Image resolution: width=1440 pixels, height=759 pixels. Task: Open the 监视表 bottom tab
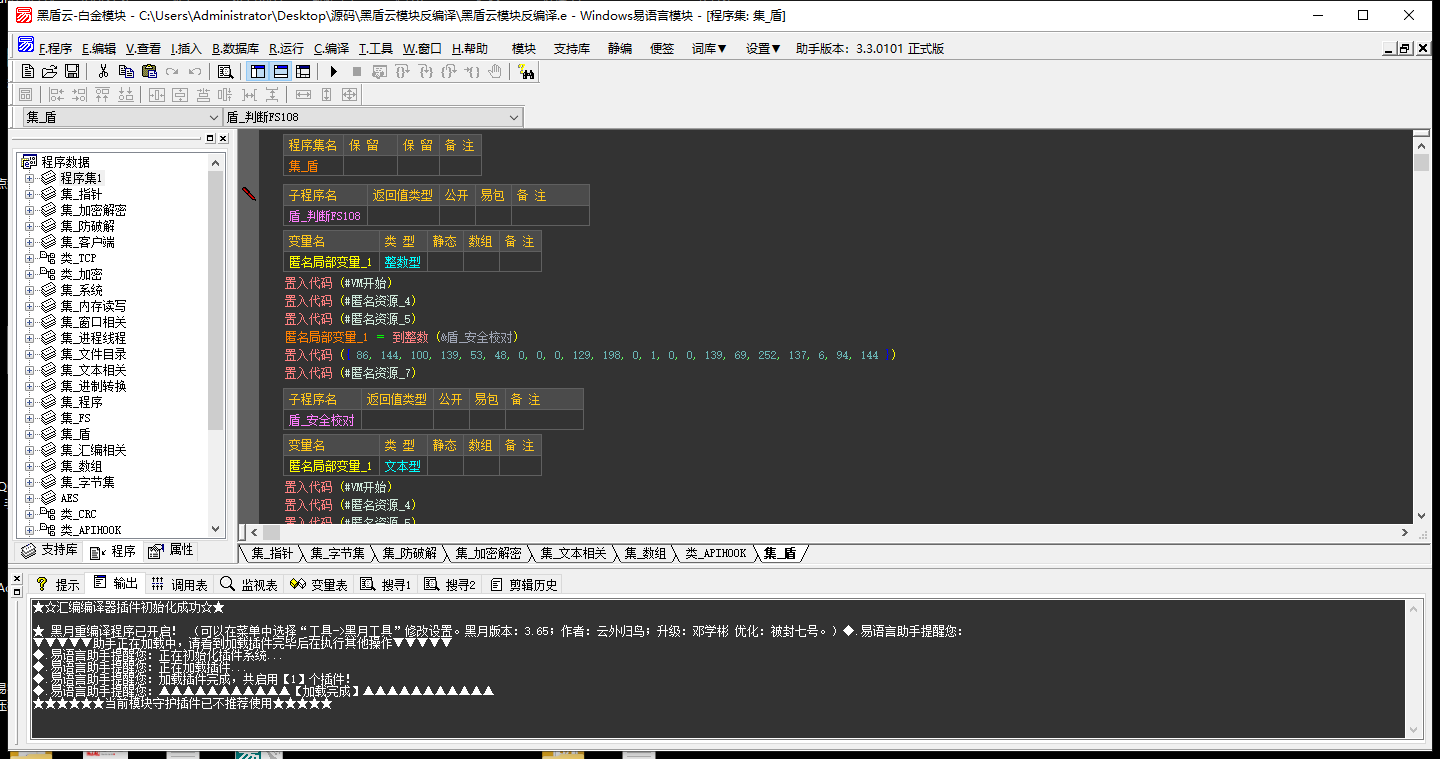pos(249,584)
